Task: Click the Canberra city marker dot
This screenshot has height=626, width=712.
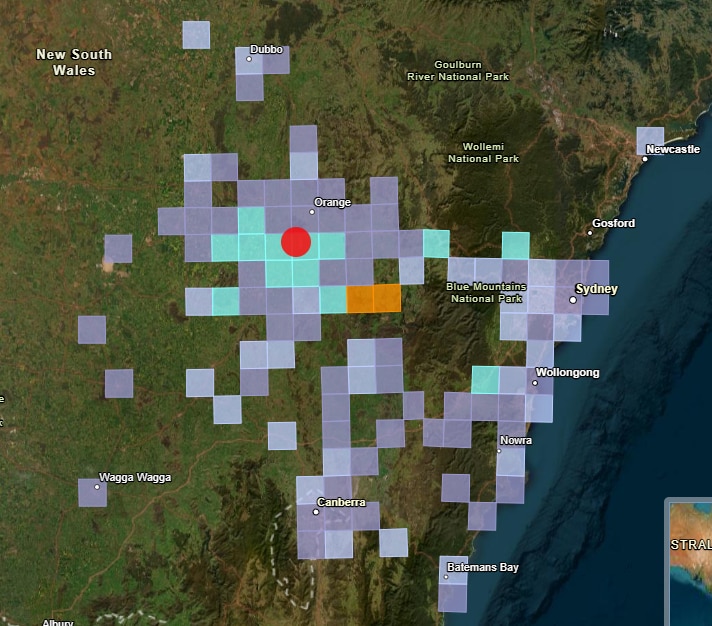Action: (316, 512)
